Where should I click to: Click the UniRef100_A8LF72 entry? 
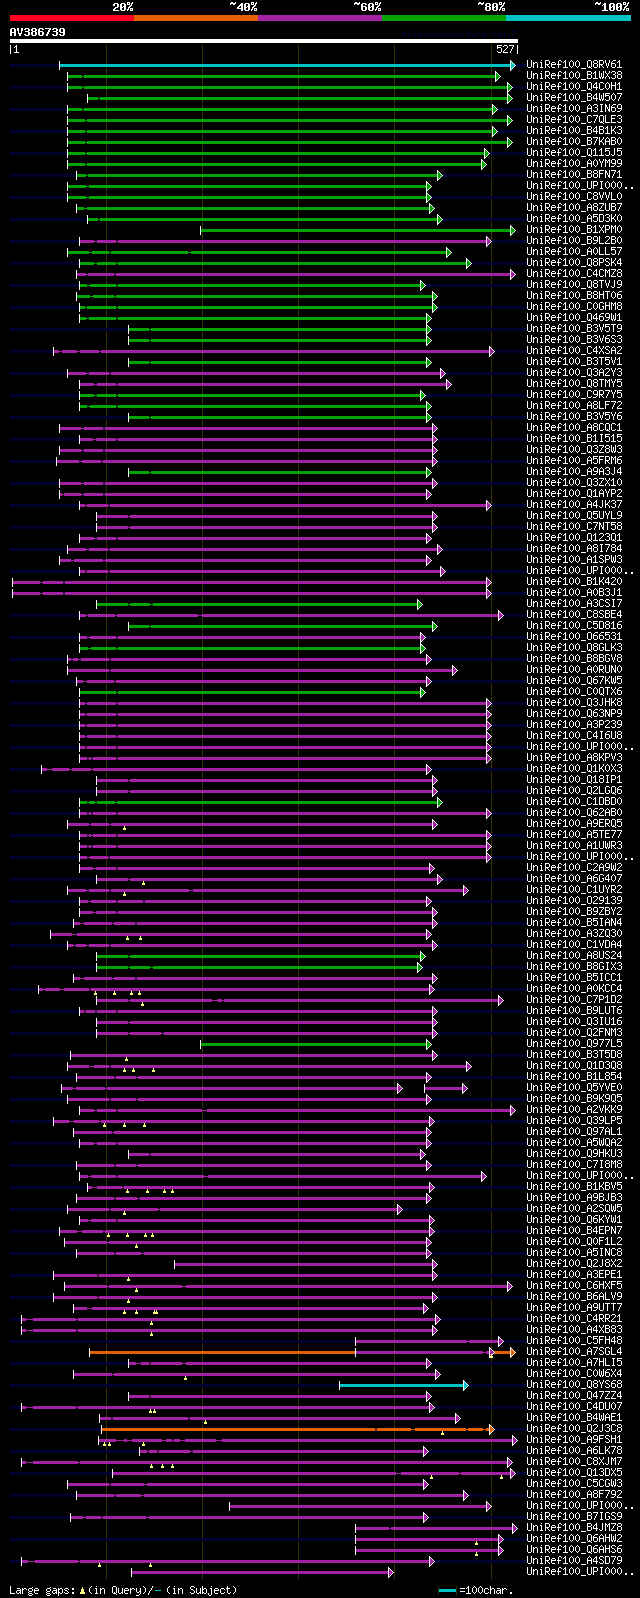point(574,406)
